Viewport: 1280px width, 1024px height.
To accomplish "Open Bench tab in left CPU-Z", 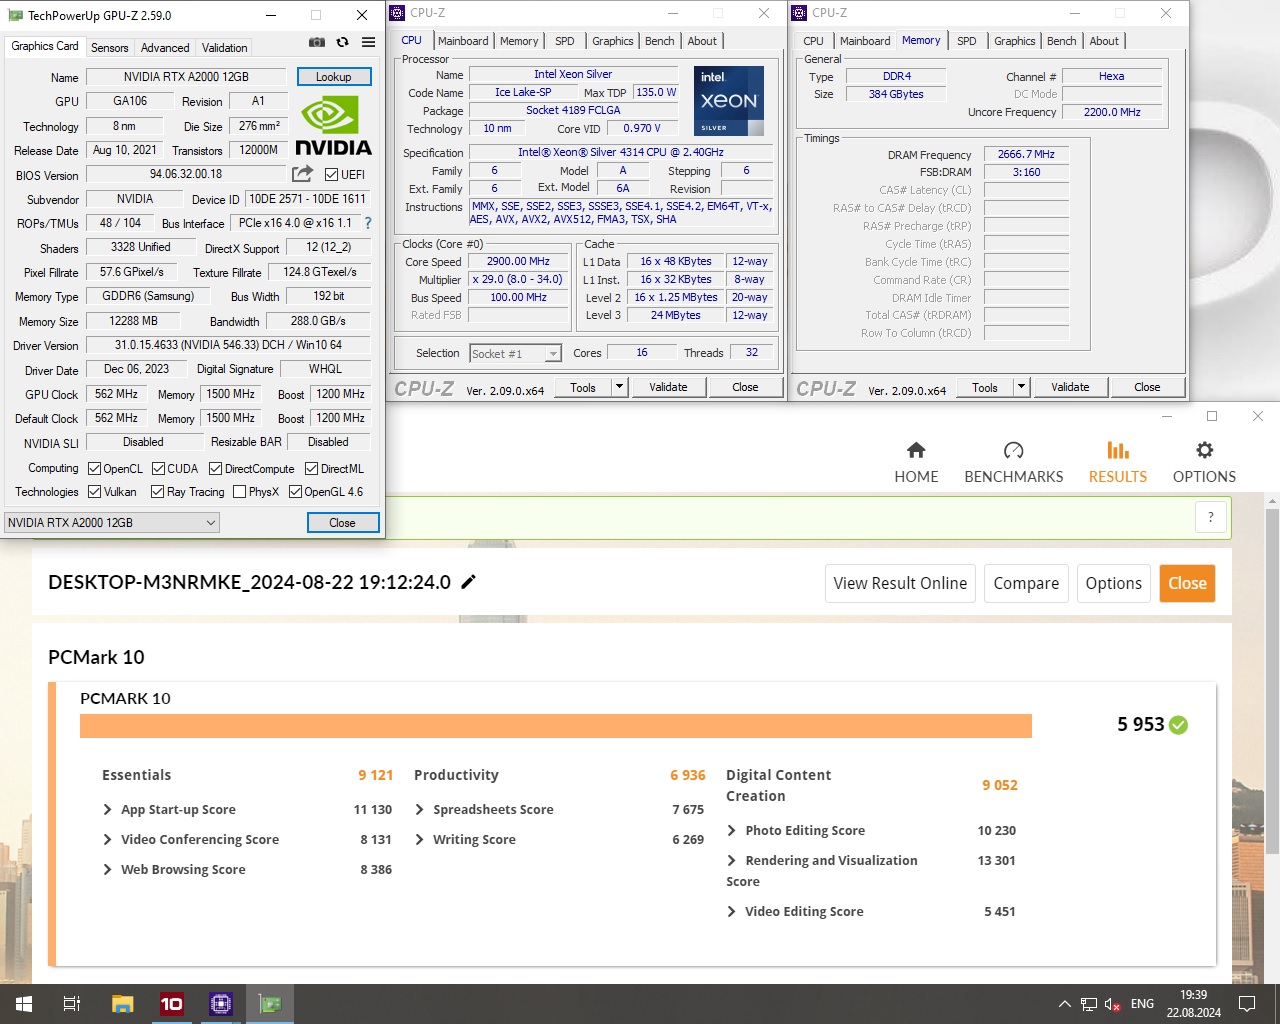I will point(659,41).
